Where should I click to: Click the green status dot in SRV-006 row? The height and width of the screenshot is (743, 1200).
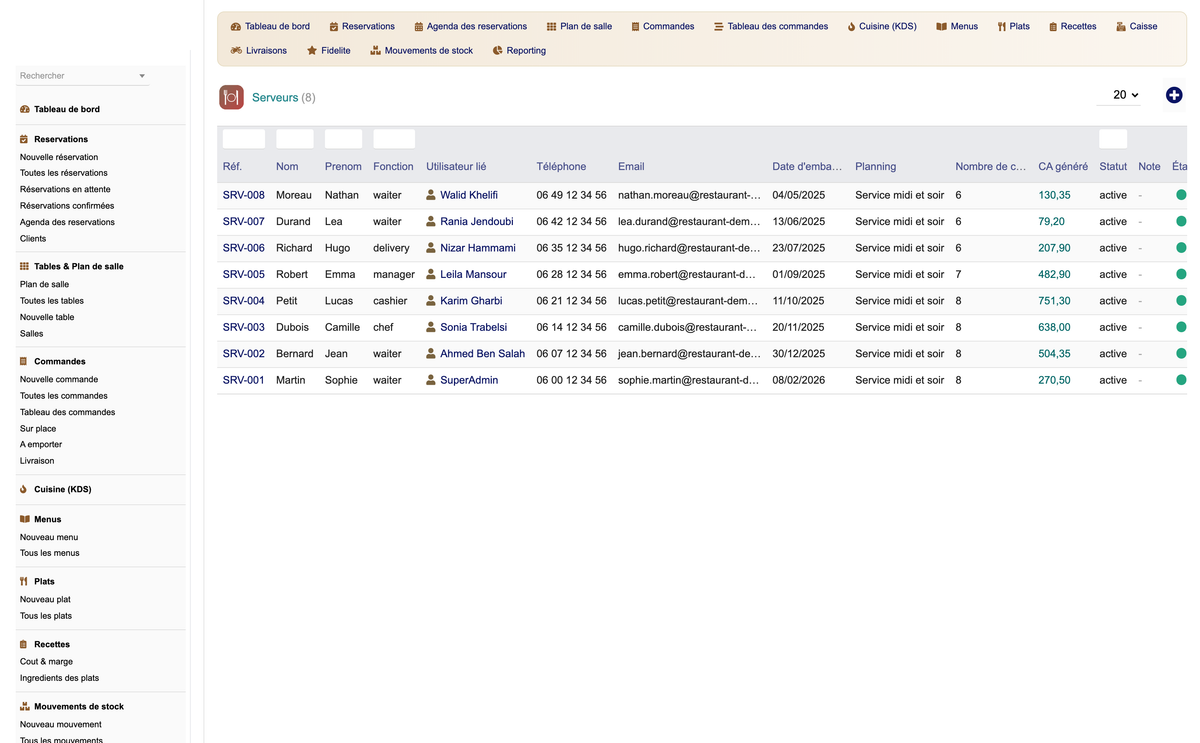(x=1181, y=248)
